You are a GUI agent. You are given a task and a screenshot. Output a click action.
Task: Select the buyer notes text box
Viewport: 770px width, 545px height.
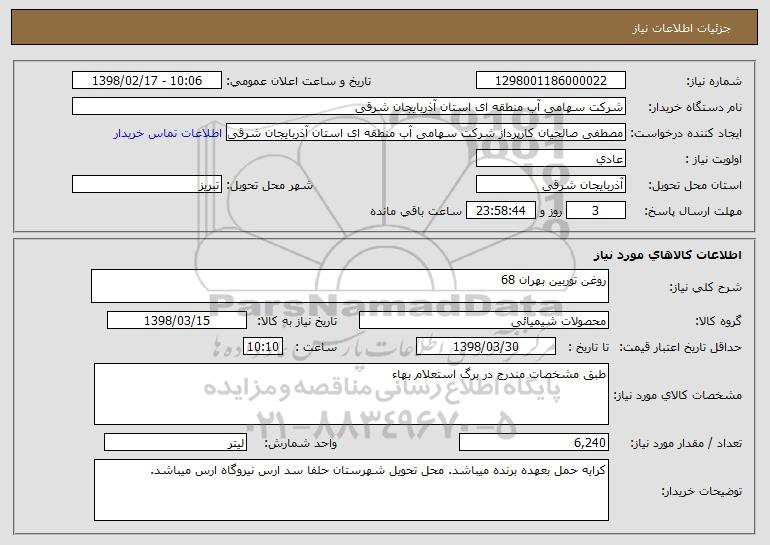[351, 490]
